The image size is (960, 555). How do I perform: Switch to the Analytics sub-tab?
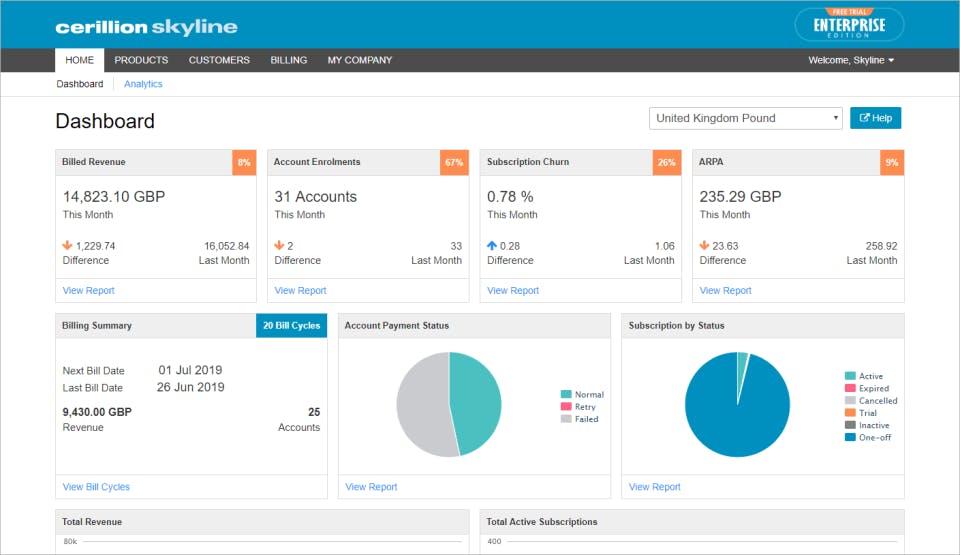click(143, 84)
